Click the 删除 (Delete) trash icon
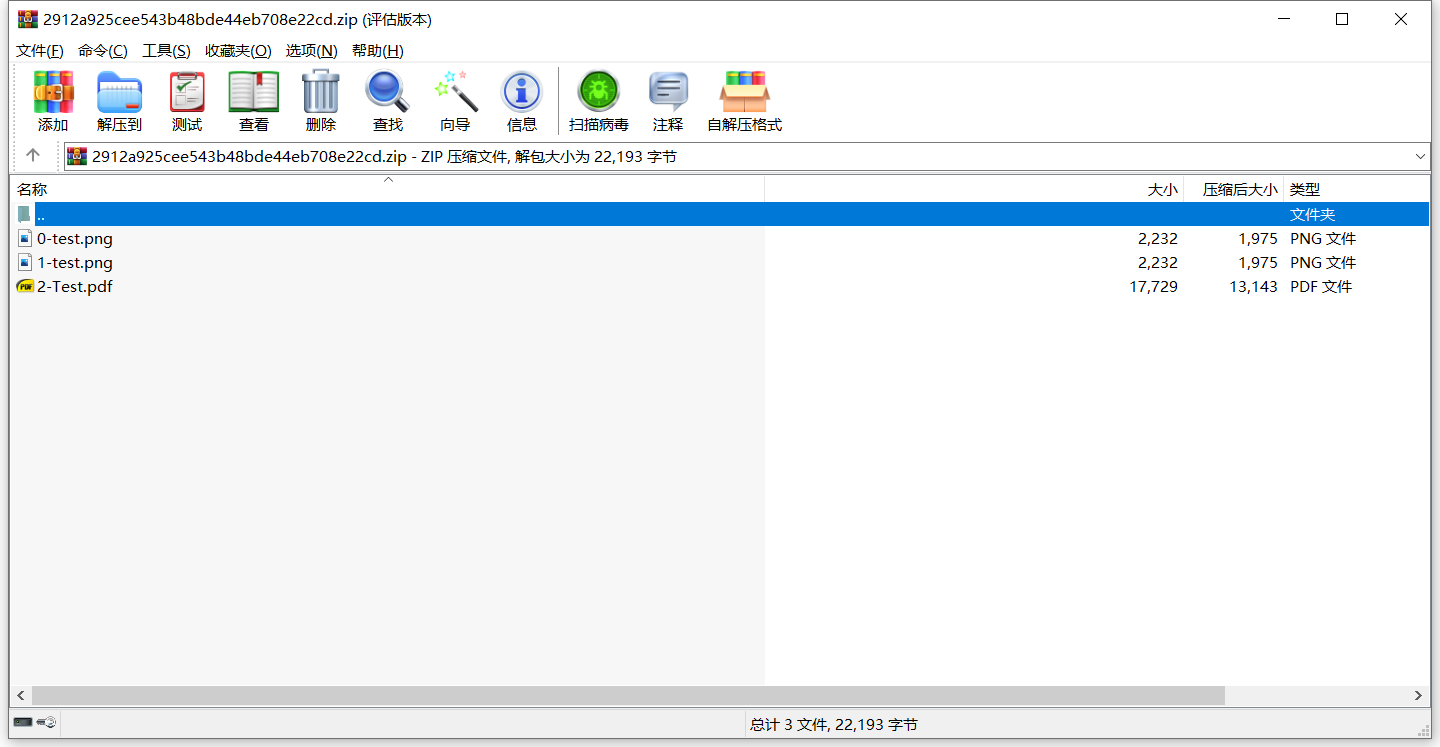The width and height of the screenshot is (1440, 747). tap(321, 101)
